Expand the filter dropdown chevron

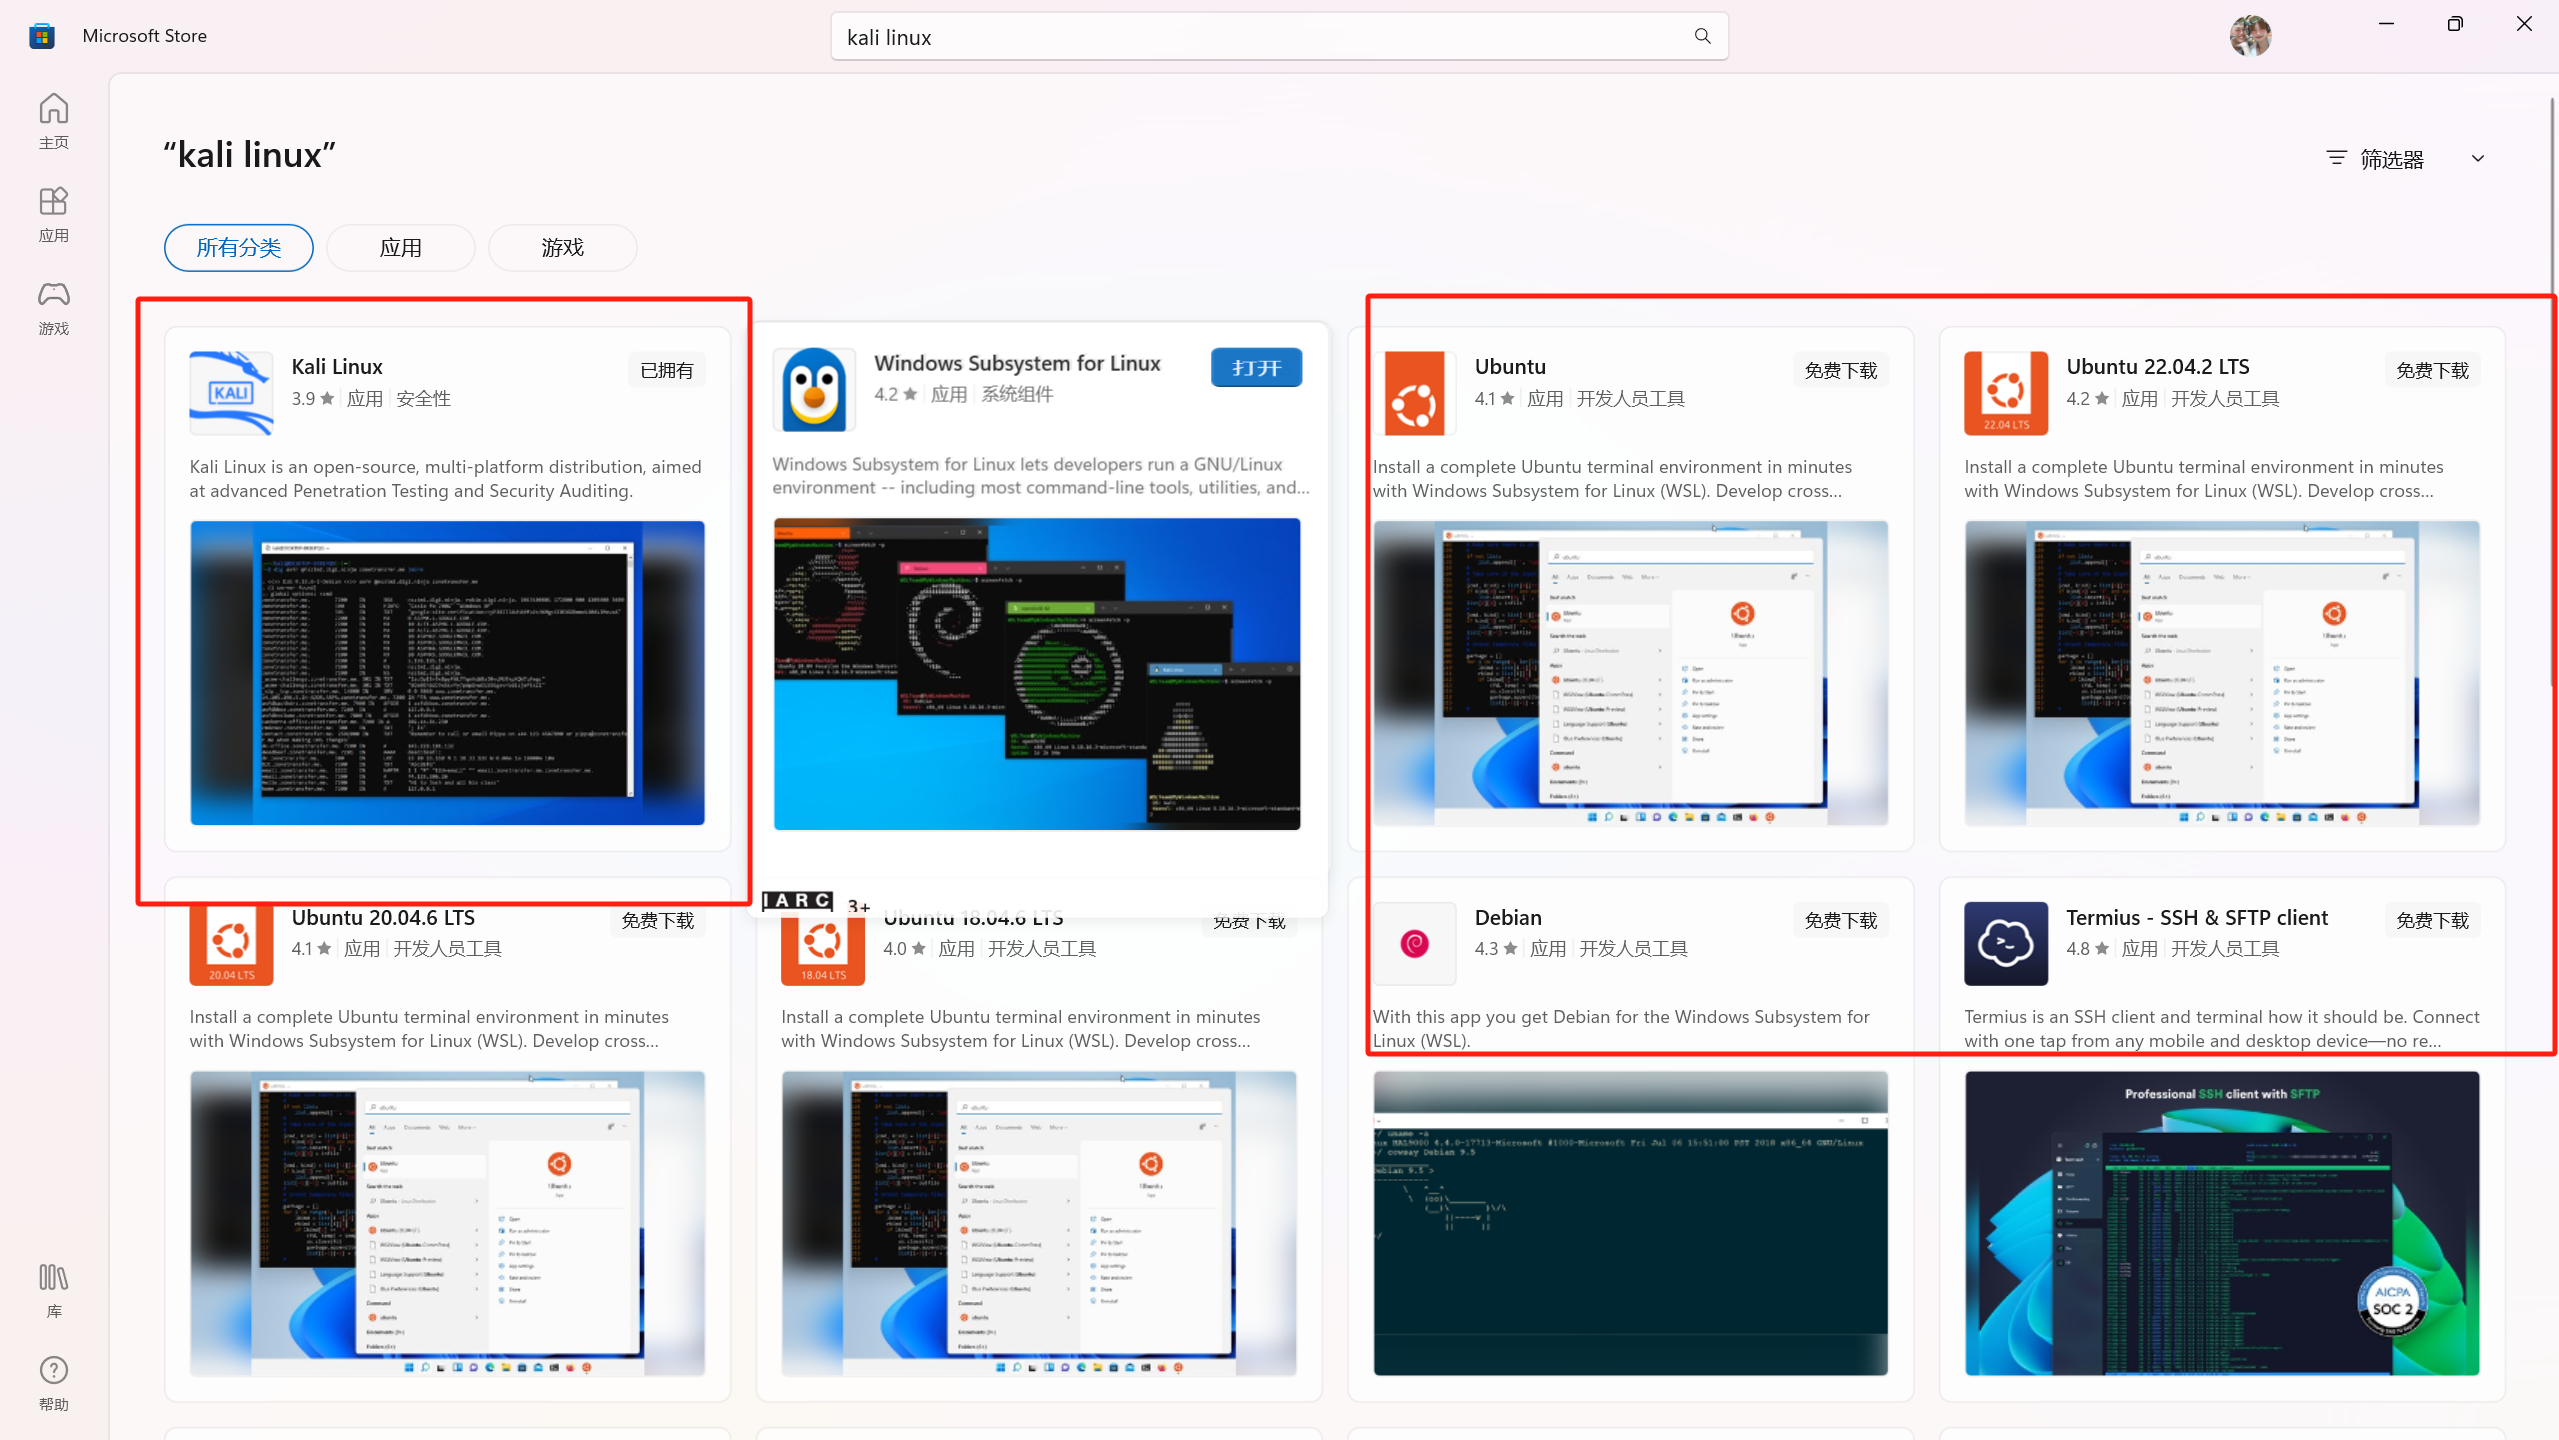coord(2477,159)
